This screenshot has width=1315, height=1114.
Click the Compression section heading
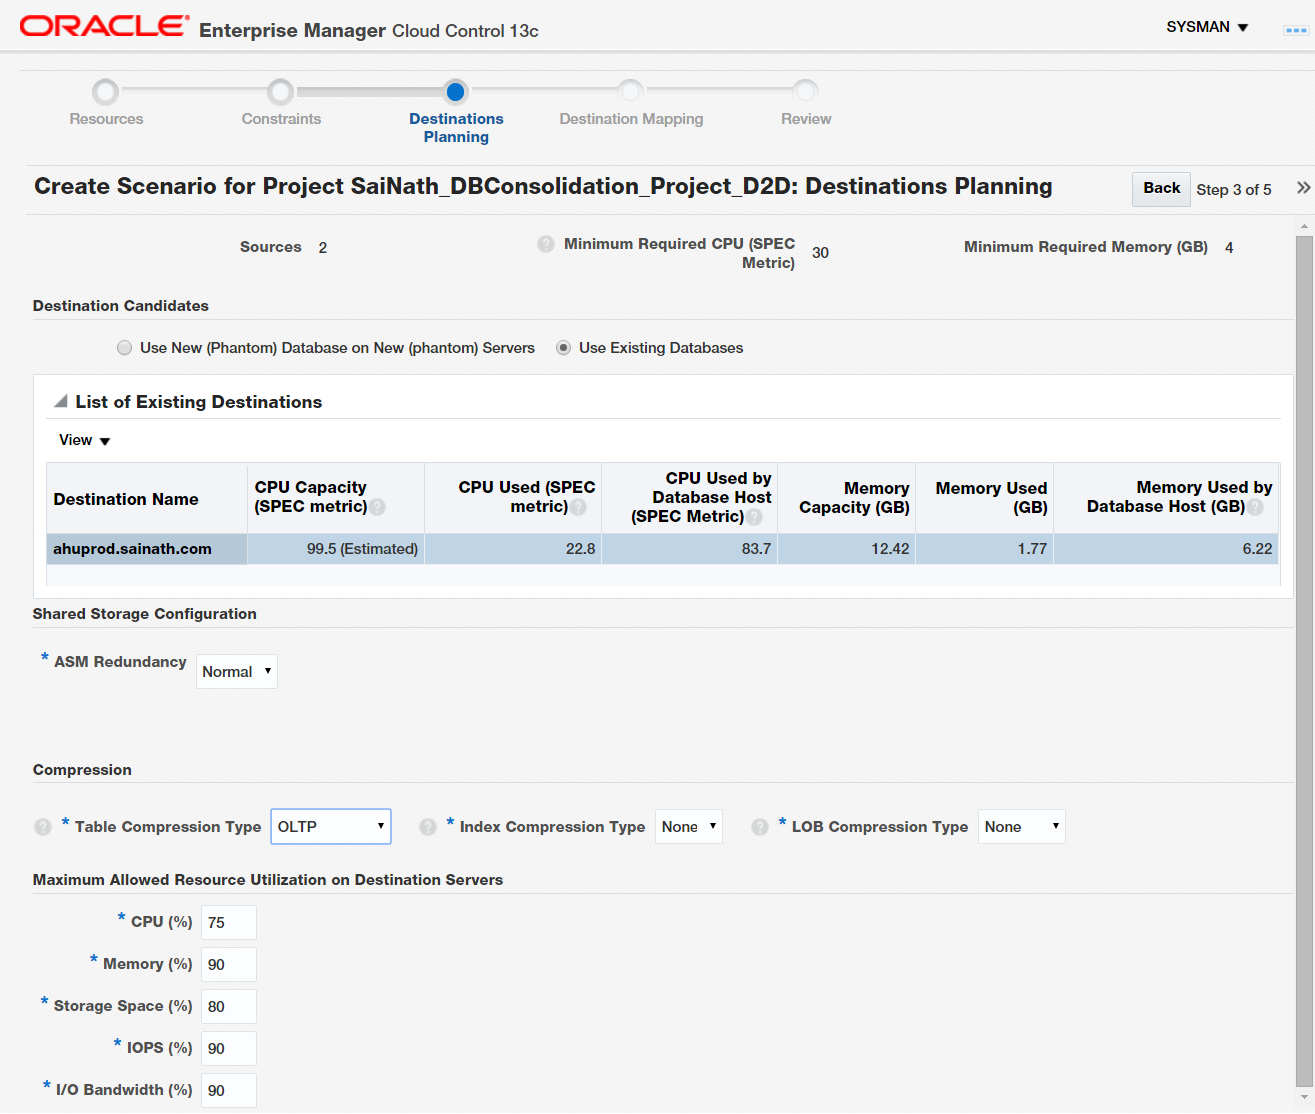click(82, 770)
